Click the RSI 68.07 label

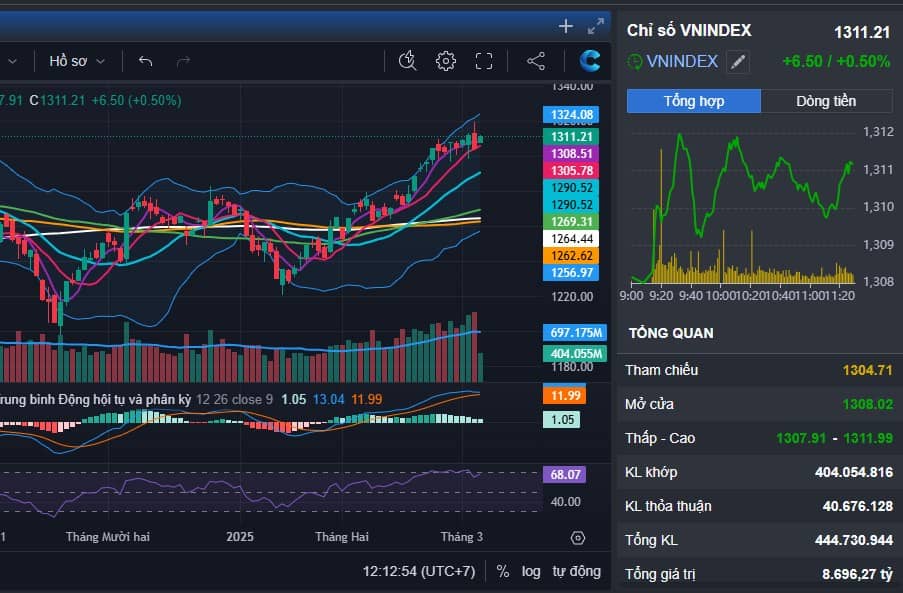click(564, 474)
